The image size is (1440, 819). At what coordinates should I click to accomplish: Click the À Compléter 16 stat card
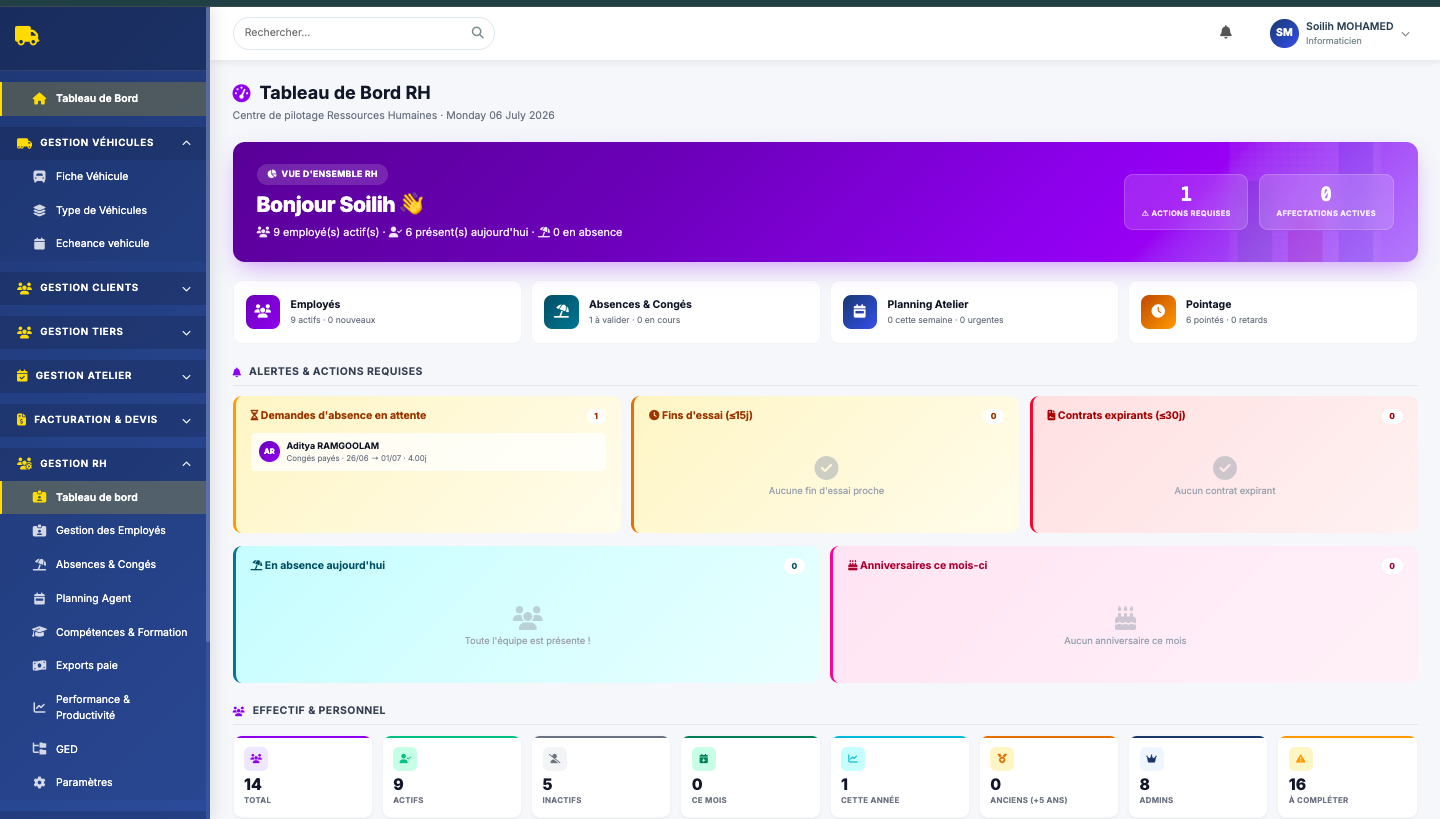(1347, 777)
